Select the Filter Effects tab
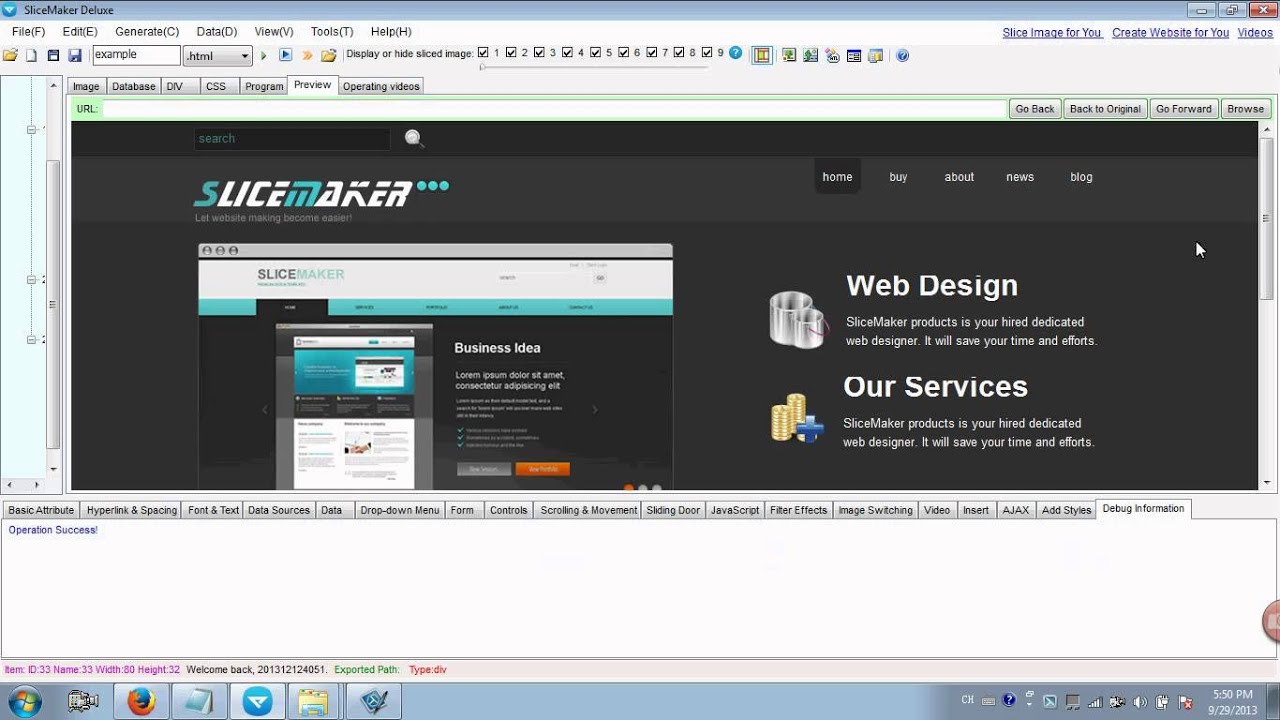Screen dimensions: 1280x720 tap(798, 510)
